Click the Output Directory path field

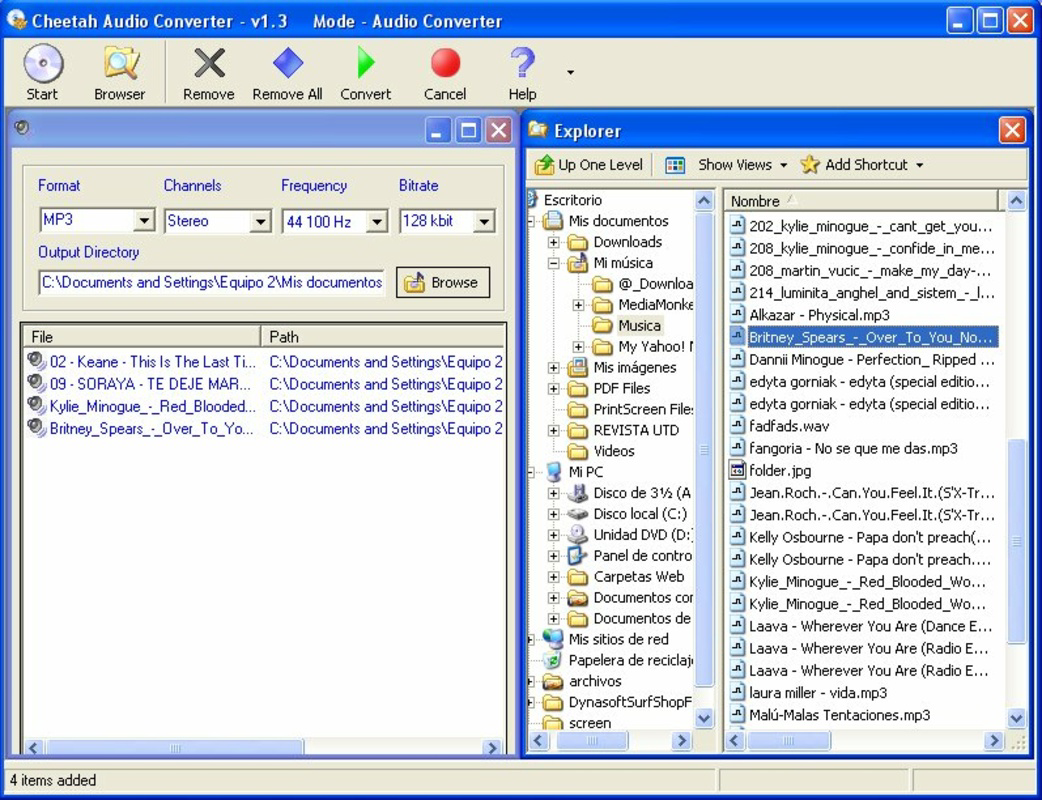point(211,282)
